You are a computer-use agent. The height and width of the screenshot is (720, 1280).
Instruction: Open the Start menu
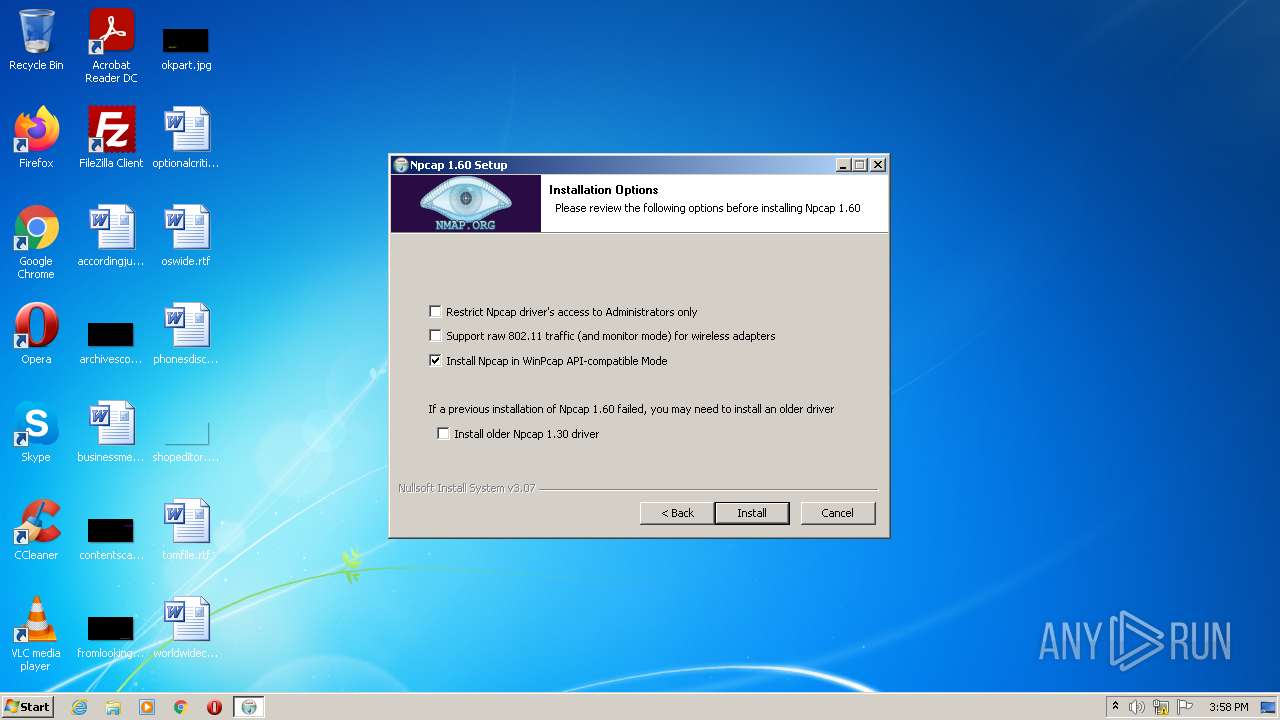tap(27, 707)
